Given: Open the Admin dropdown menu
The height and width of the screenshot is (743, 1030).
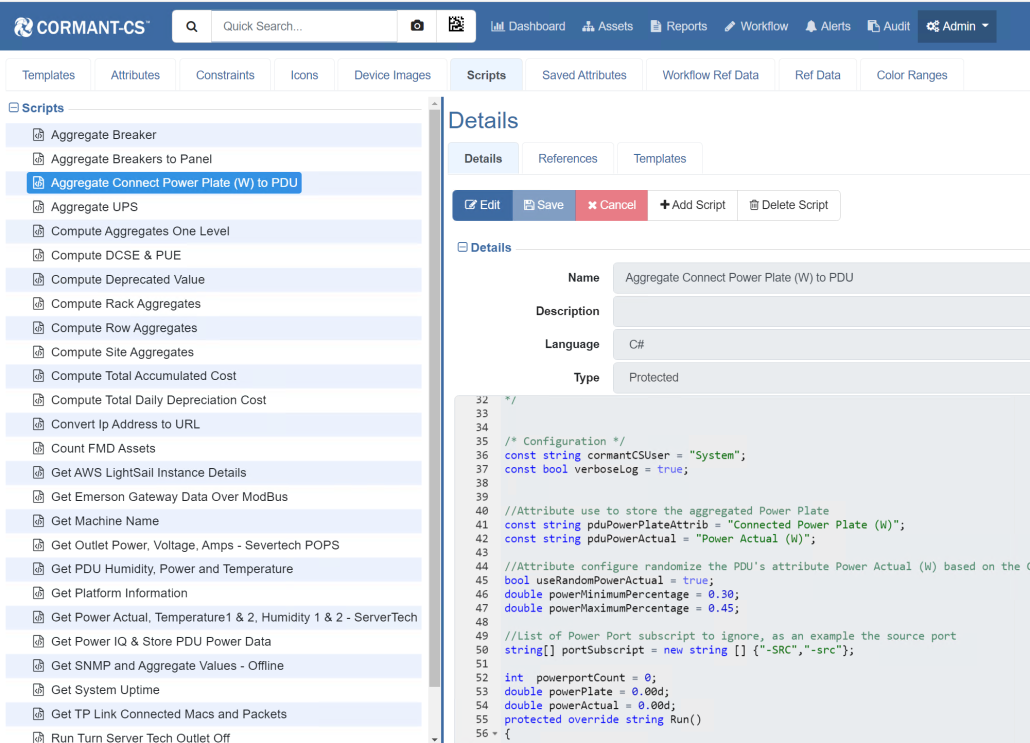Looking at the screenshot, I should coord(957,26).
